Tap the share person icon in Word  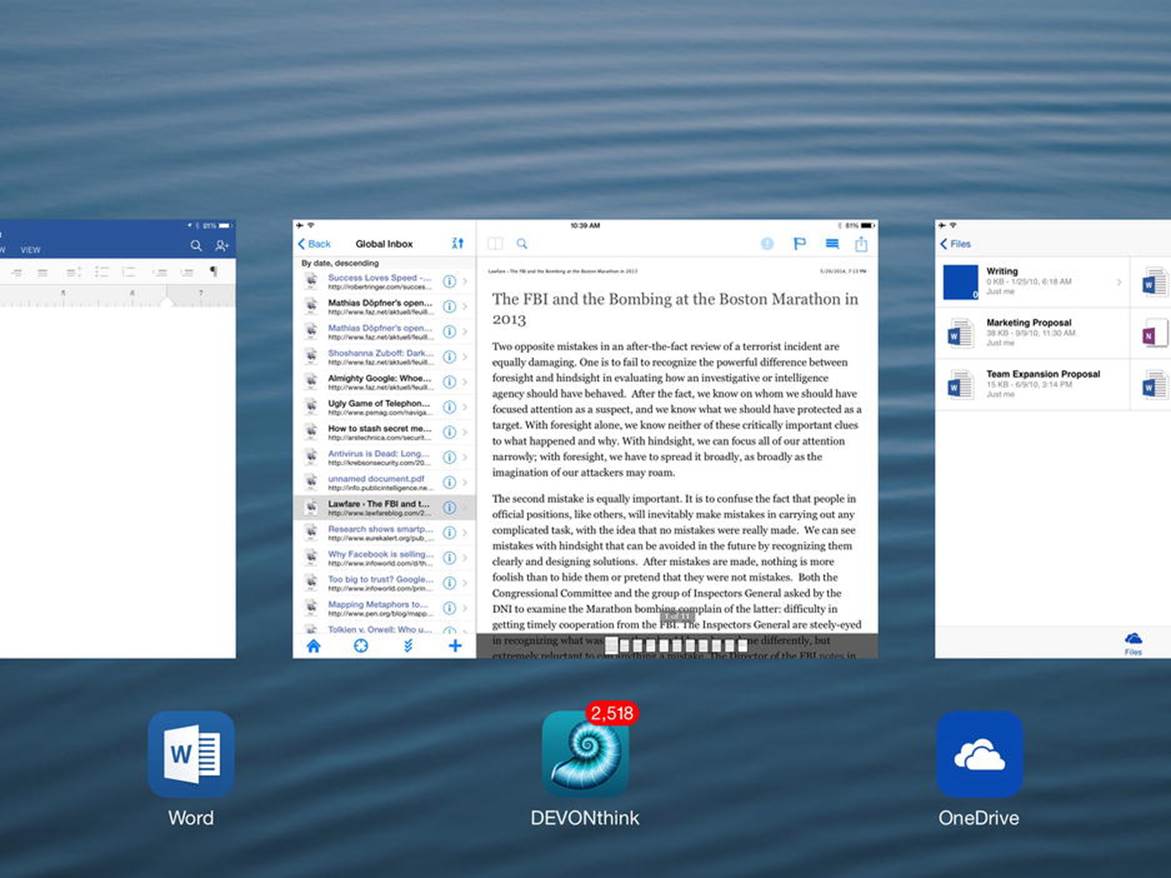222,245
